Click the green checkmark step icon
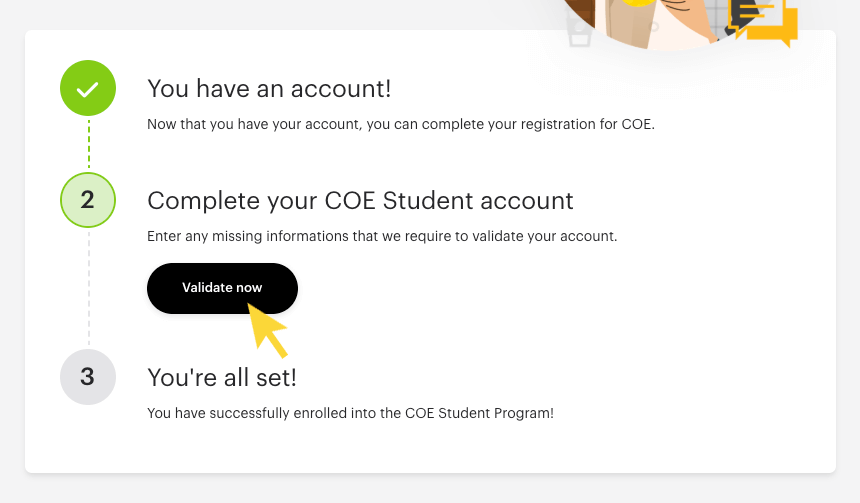 click(88, 88)
